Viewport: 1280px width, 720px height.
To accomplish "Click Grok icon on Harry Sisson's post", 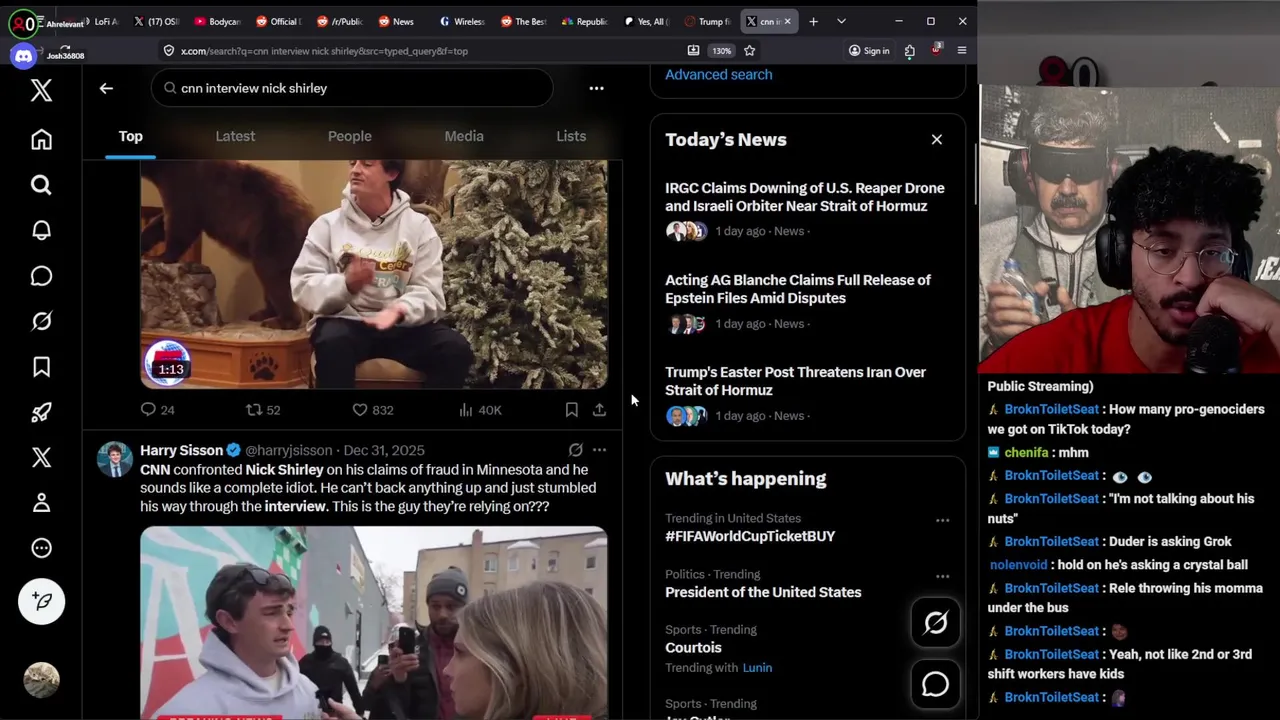I will [575, 450].
